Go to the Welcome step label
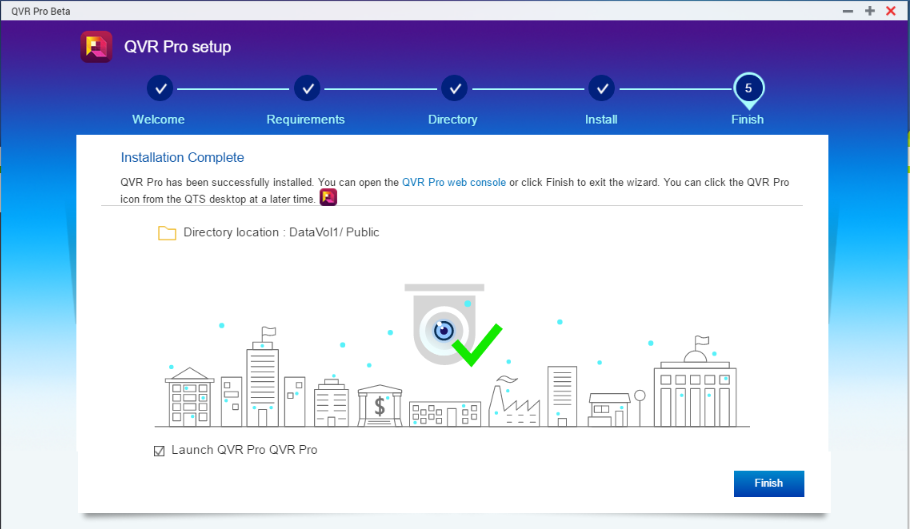The image size is (910, 529). 158,120
